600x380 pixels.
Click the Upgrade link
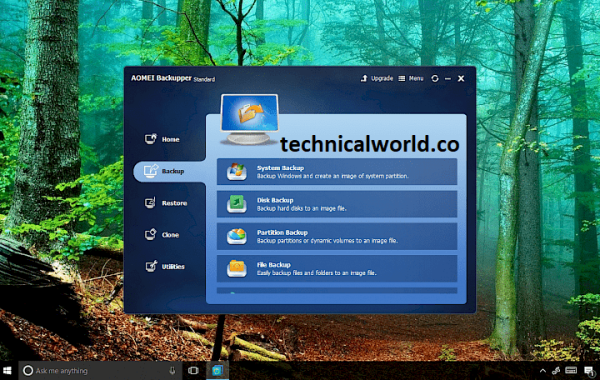[x=377, y=78]
